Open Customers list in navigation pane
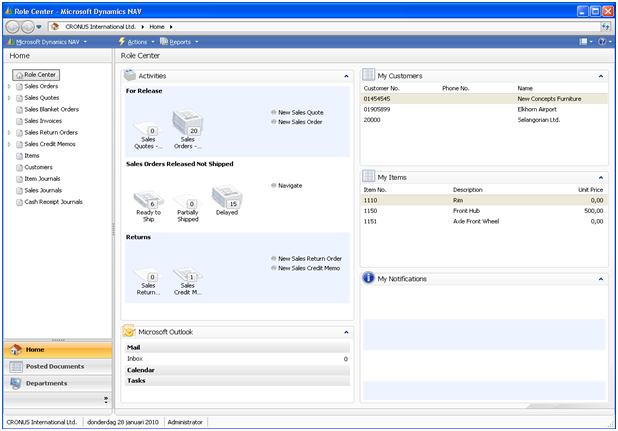This screenshot has height=431, width=618. coord(38,167)
